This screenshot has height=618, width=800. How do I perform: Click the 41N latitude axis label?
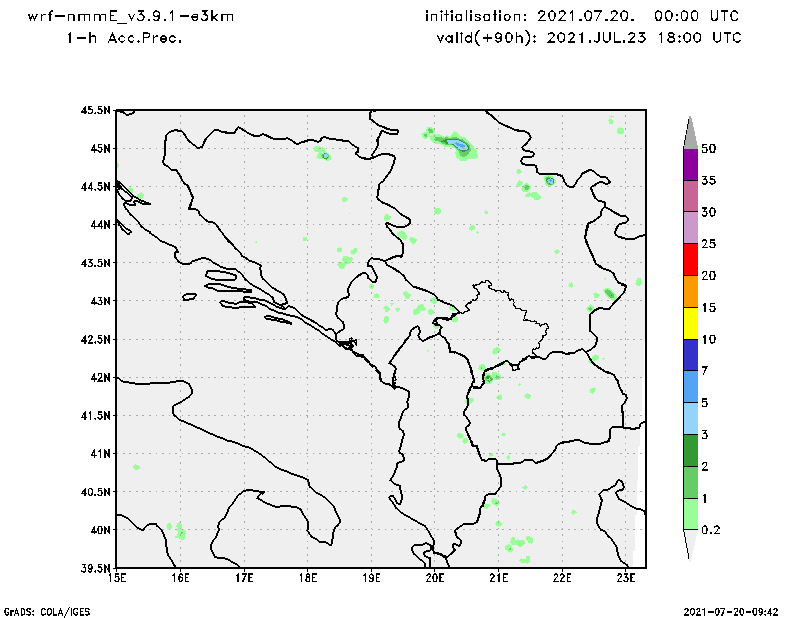(x=101, y=454)
